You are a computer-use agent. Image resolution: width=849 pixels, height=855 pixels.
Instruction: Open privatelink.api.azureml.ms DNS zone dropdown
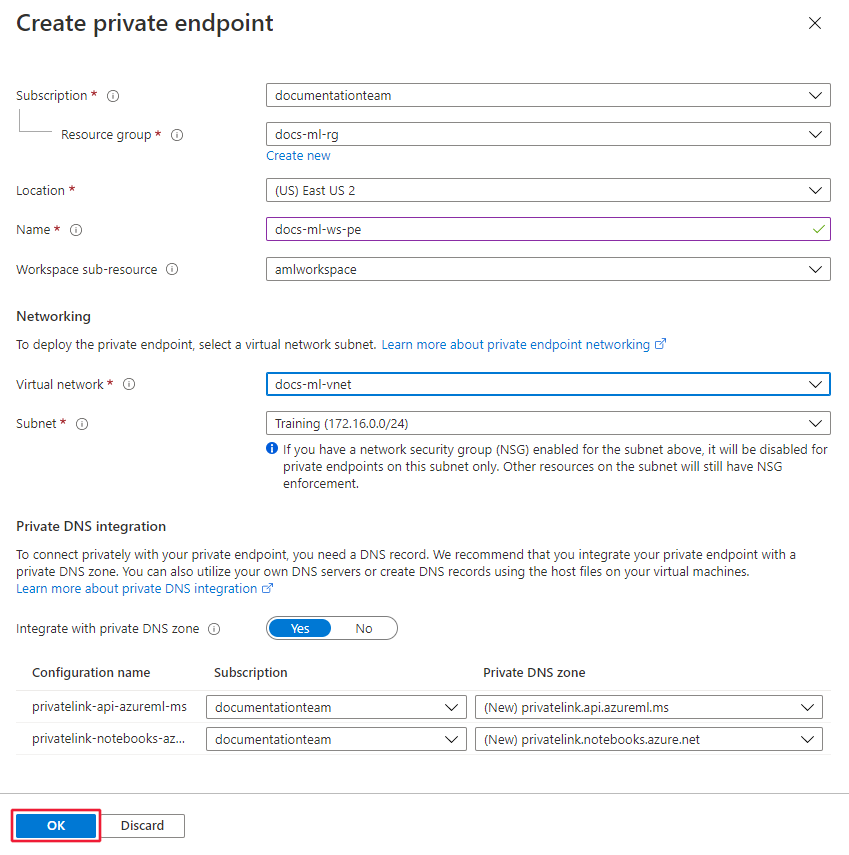click(x=648, y=707)
